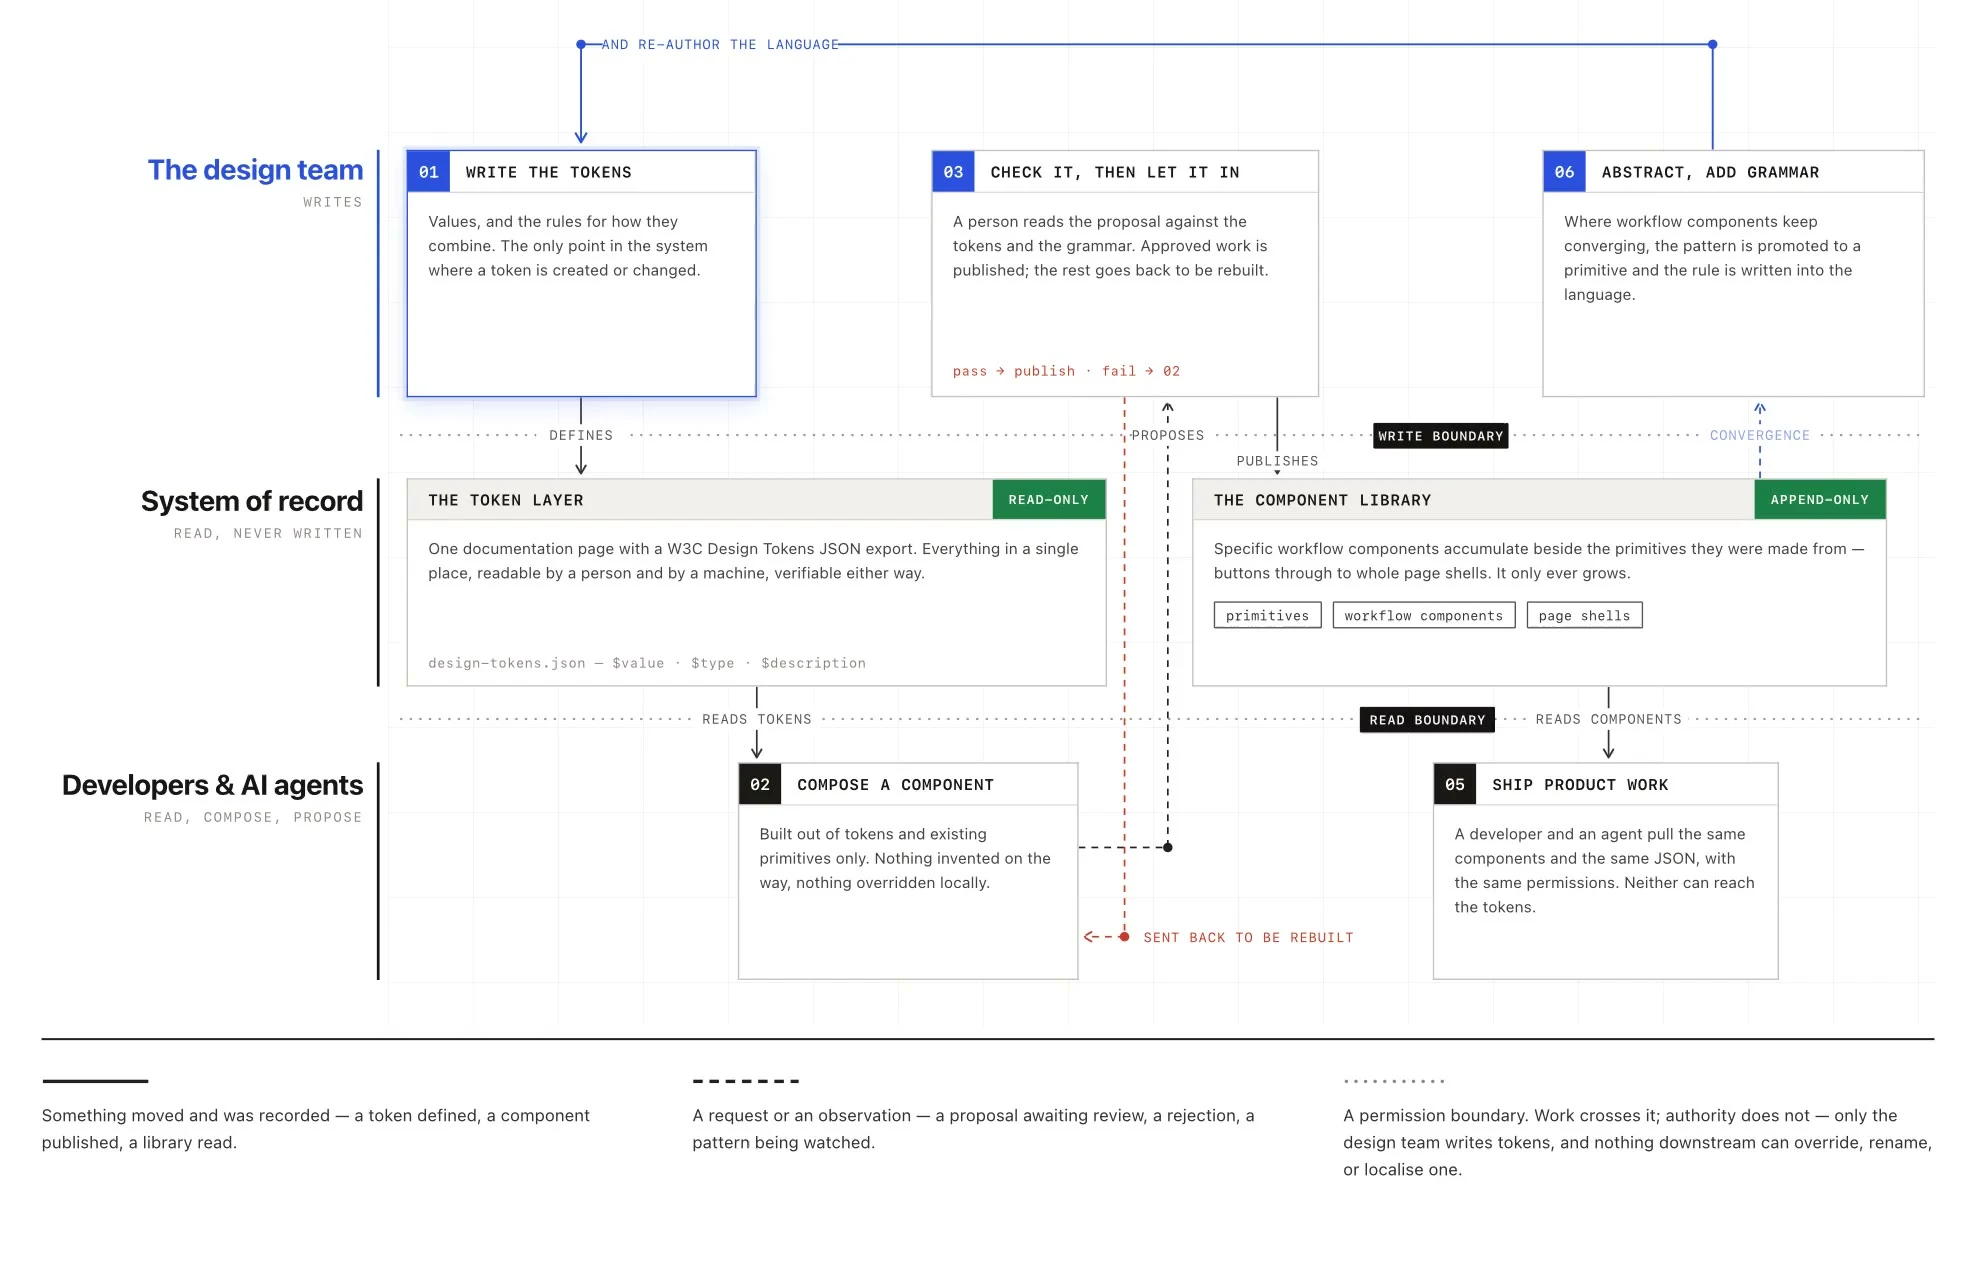Viewport: 1976px width, 1288px height.
Task: Click the PUBLISHES connector label
Action: coord(1277,461)
